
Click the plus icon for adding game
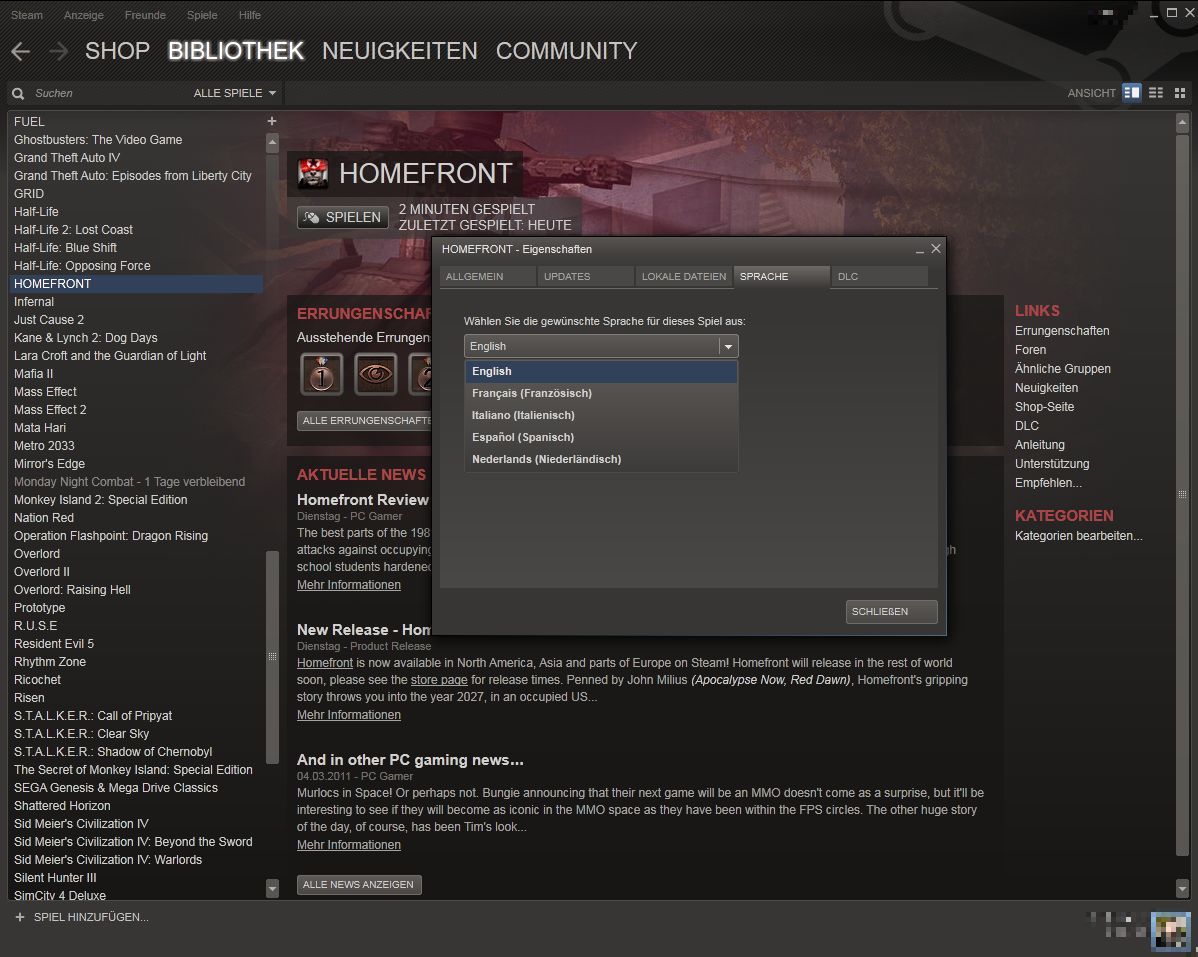(x=20, y=917)
